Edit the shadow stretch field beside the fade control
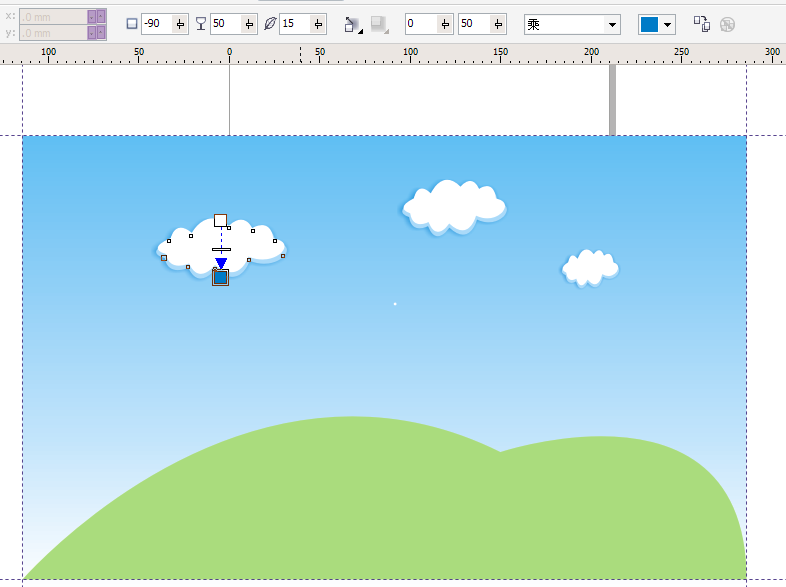The image size is (786, 587). click(x=474, y=24)
